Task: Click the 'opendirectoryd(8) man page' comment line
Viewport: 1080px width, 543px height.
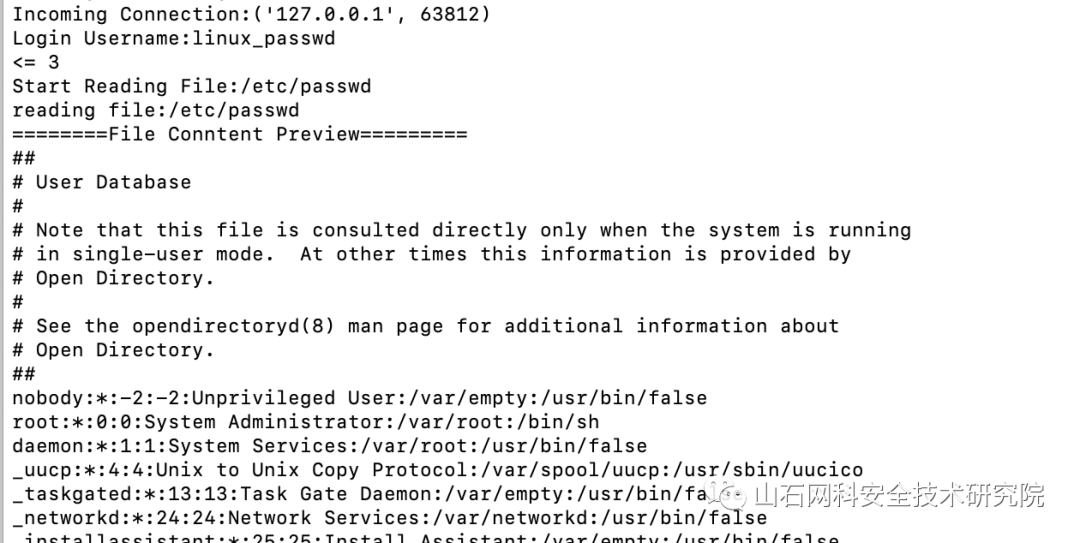Action: click(x=426, y=326)
